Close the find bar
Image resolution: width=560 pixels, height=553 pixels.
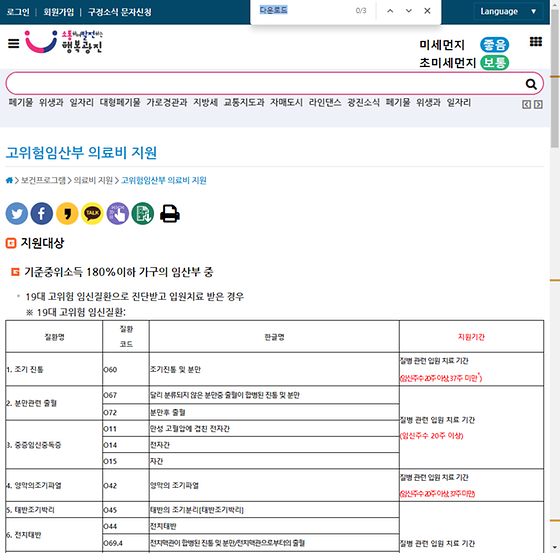tap(427, 11)
